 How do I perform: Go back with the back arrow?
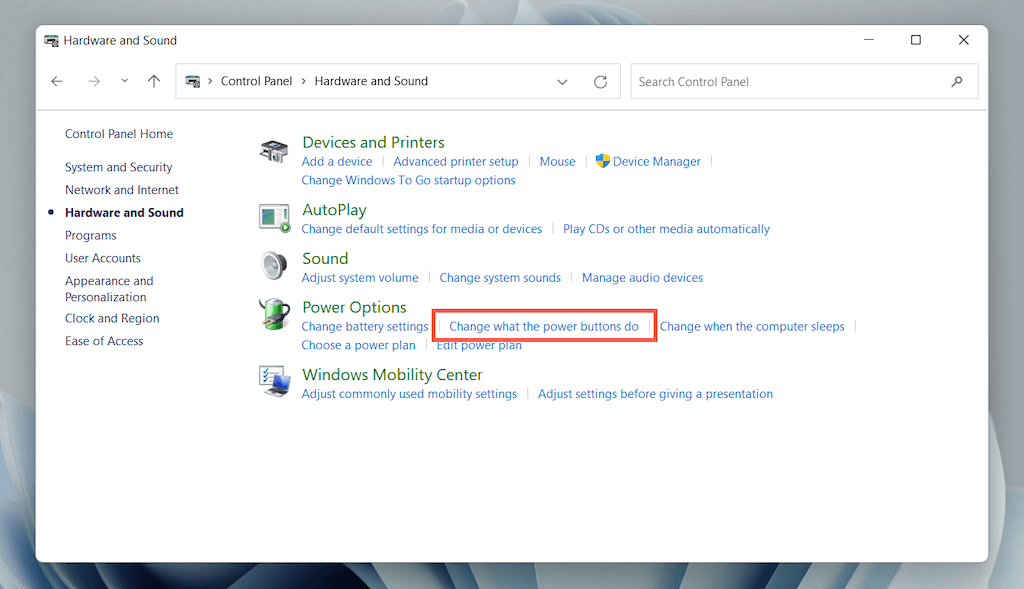(x=57, y=81)
